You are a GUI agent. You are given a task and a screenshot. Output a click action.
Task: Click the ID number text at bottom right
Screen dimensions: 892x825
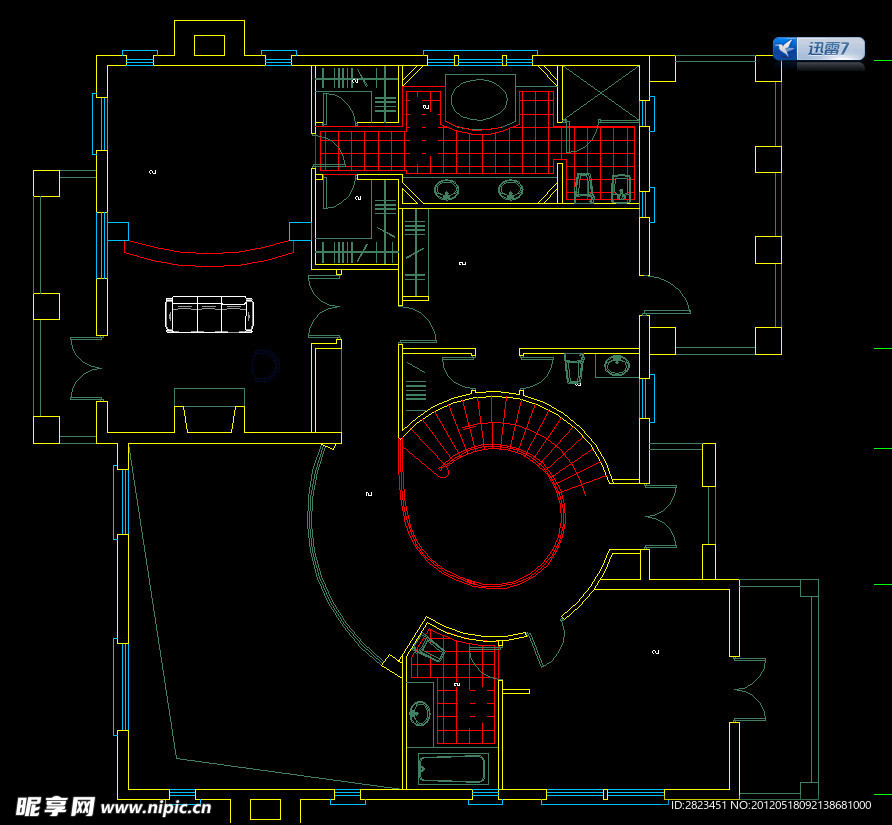tap(780, 805)
